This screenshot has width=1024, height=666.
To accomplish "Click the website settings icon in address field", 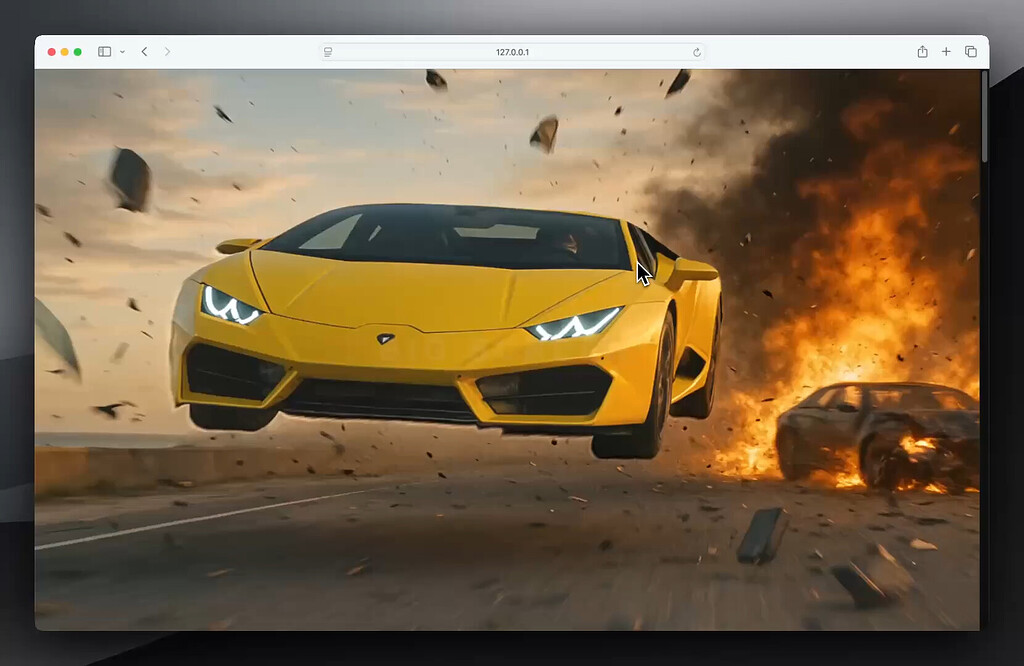I will 327,51.
